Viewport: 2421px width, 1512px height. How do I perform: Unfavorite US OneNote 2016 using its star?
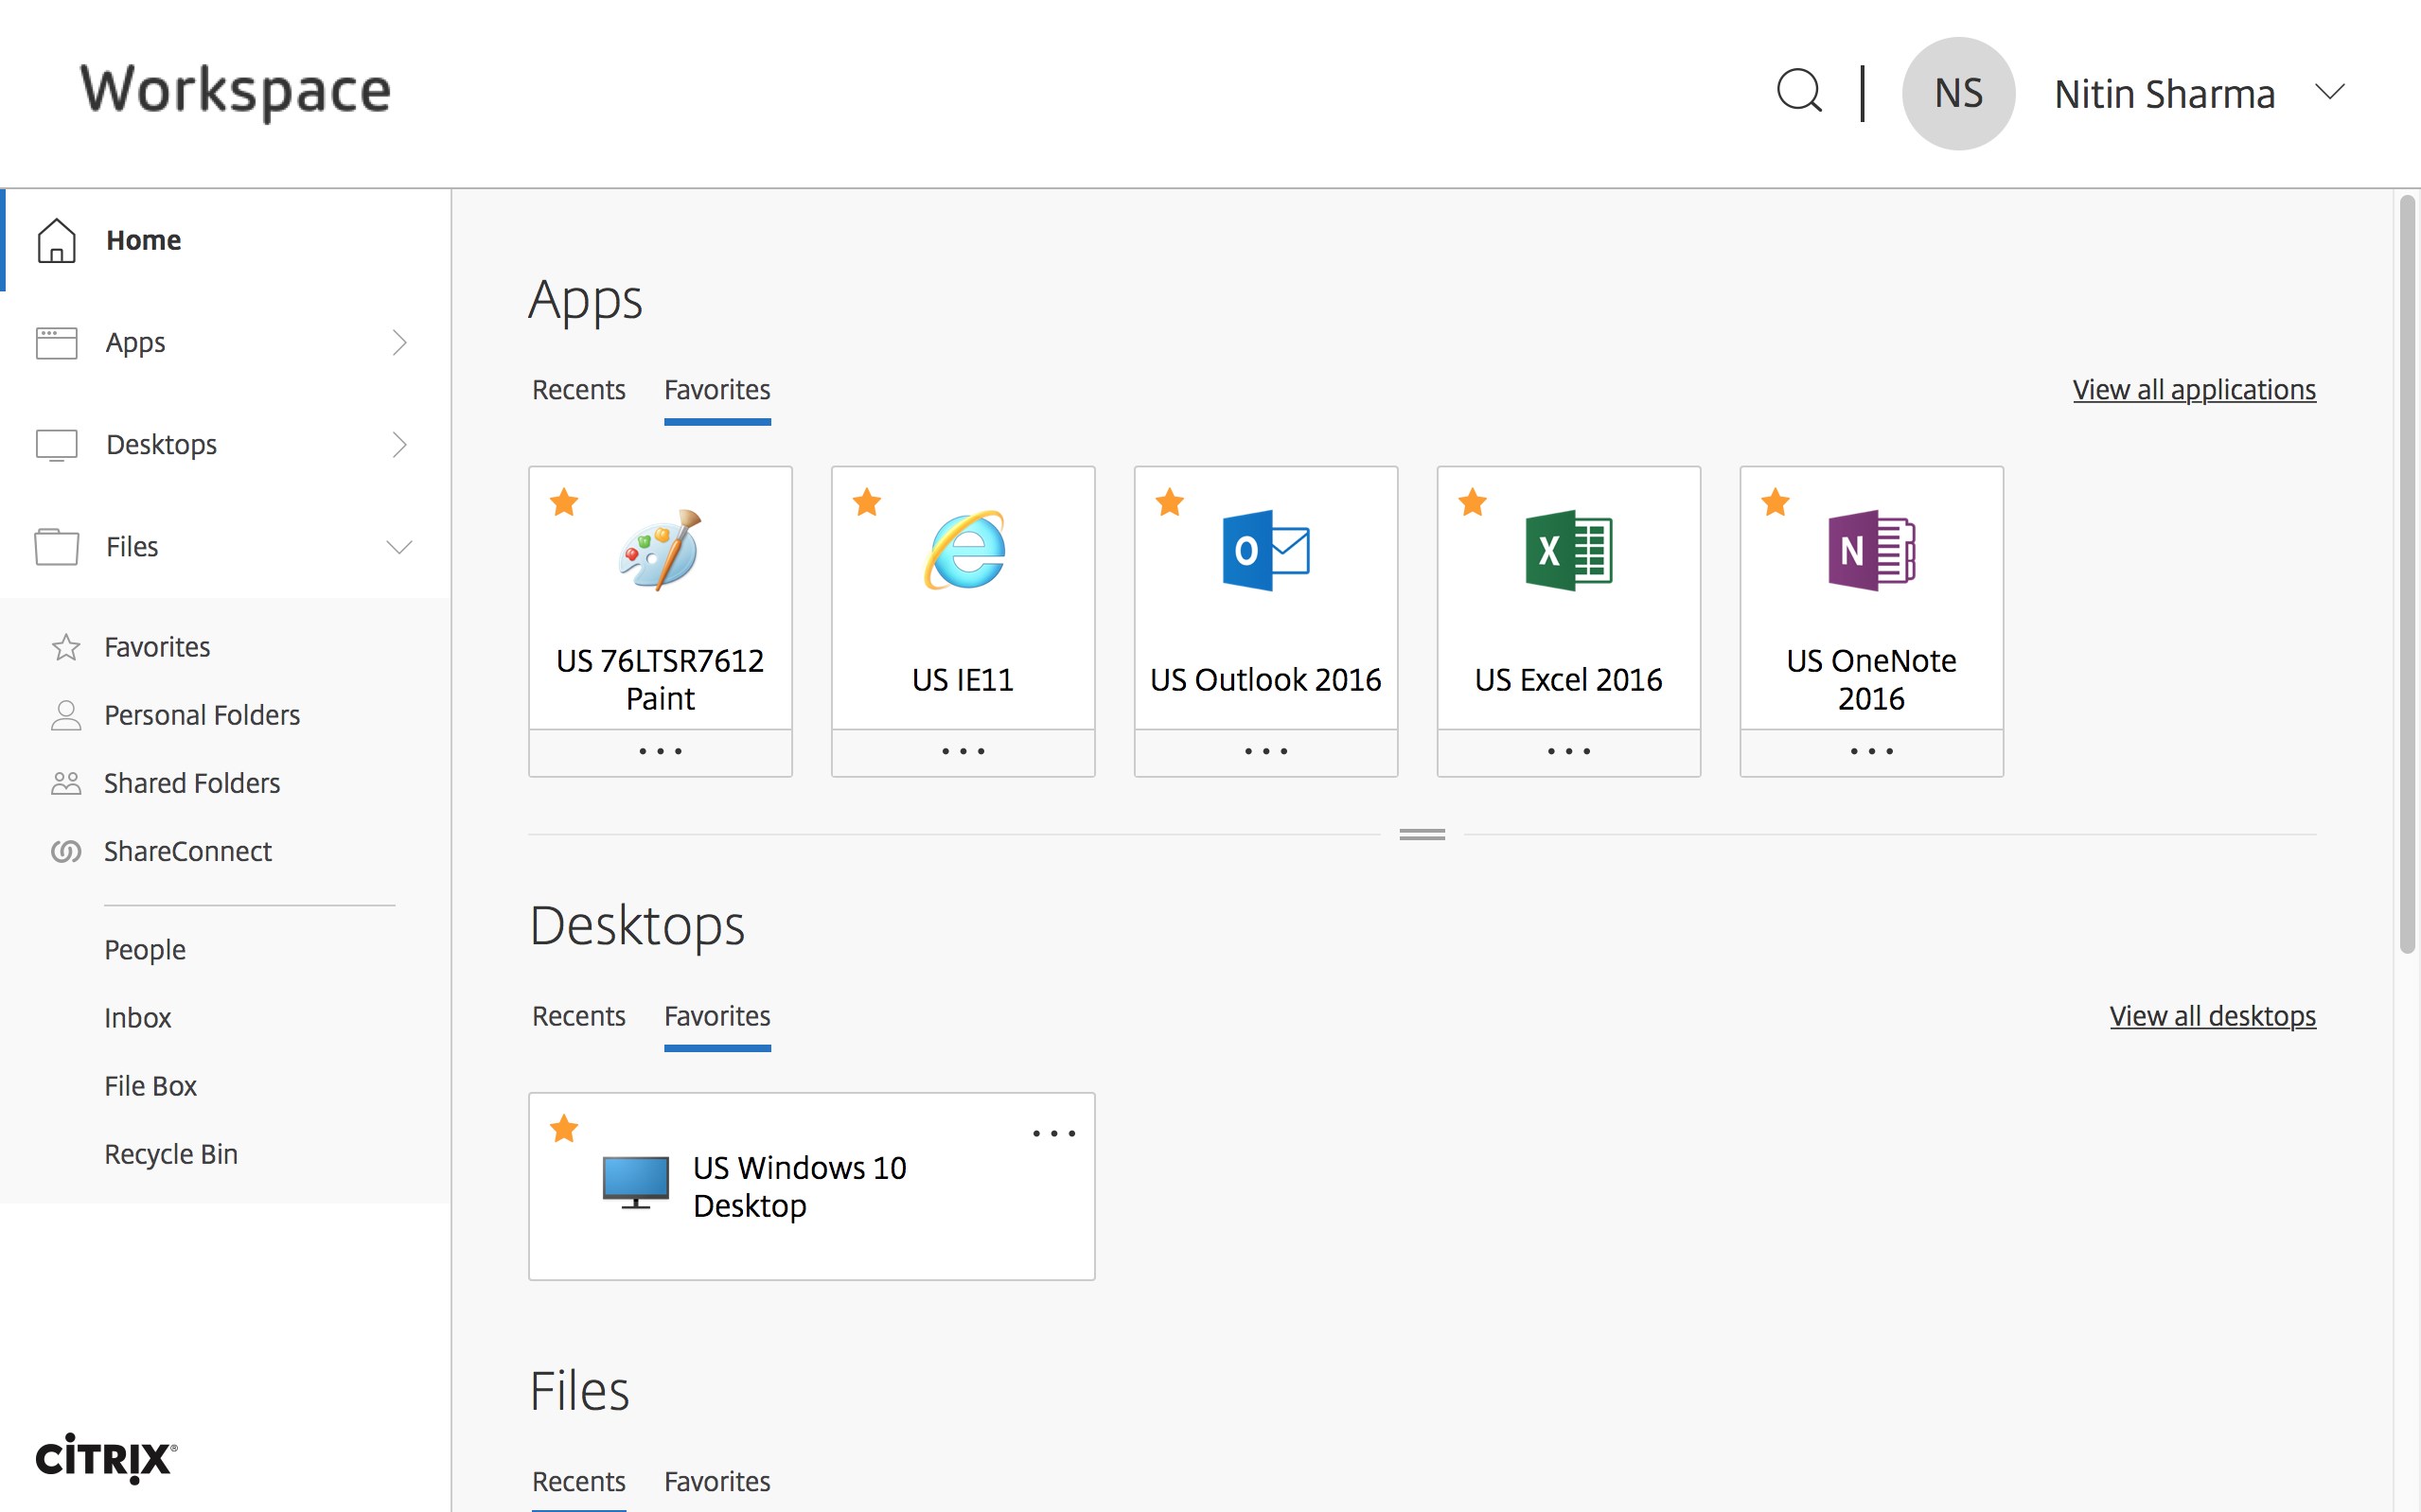point(1776,502)
